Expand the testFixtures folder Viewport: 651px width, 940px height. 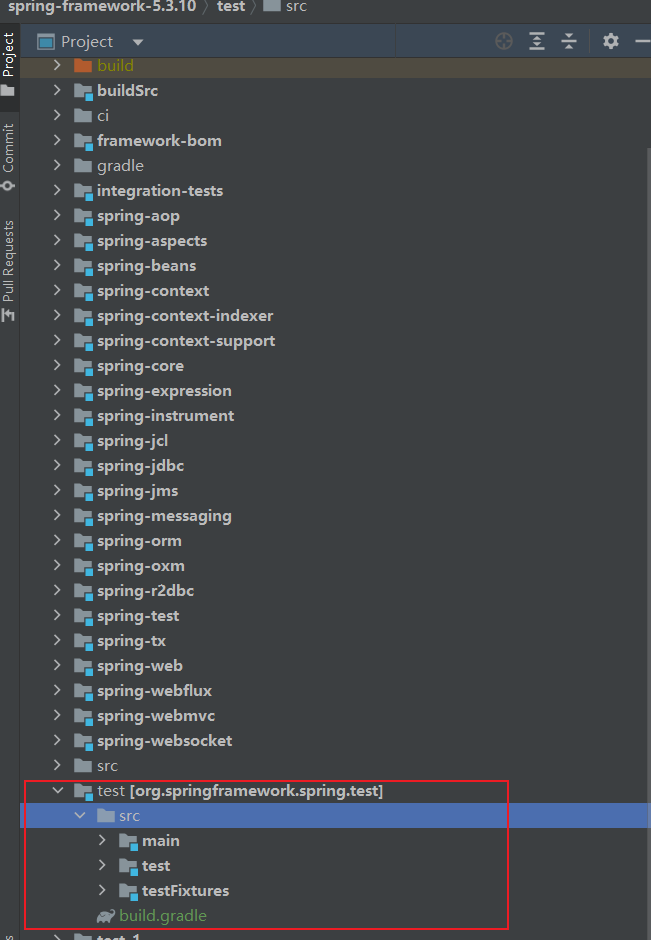click(x=103, y=891)
